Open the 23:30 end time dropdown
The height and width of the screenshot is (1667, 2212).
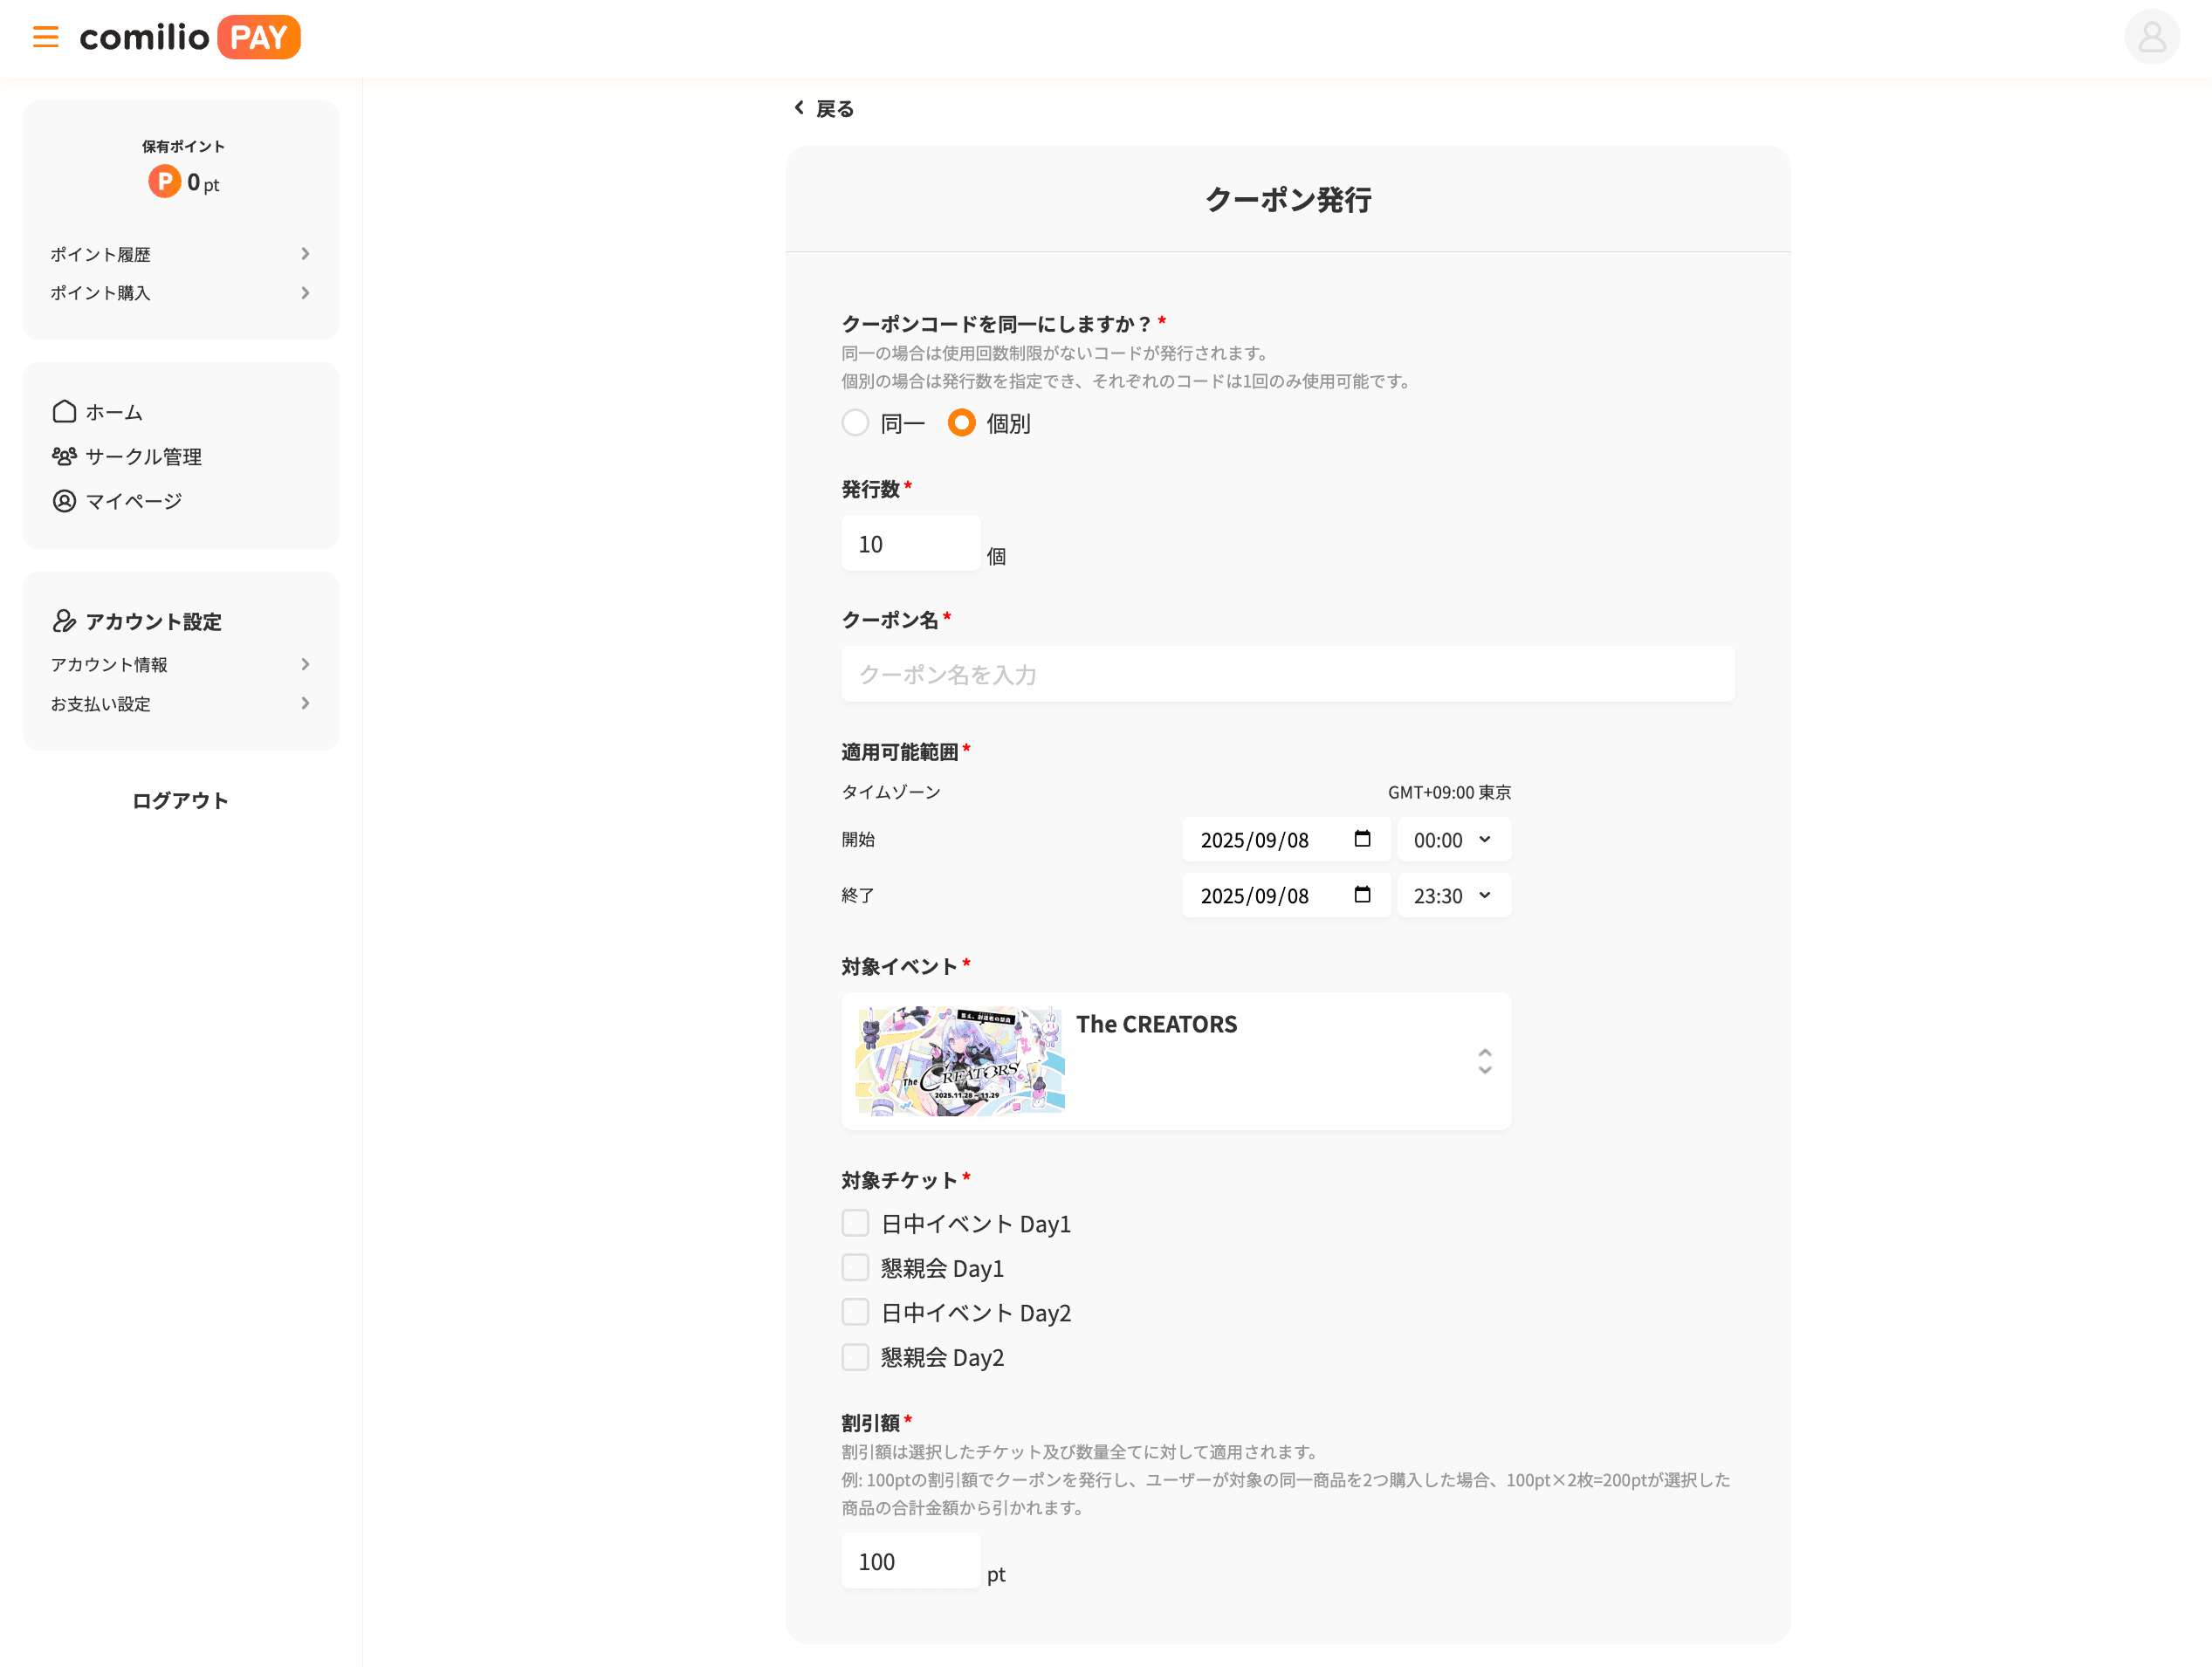pos(1453,895)
